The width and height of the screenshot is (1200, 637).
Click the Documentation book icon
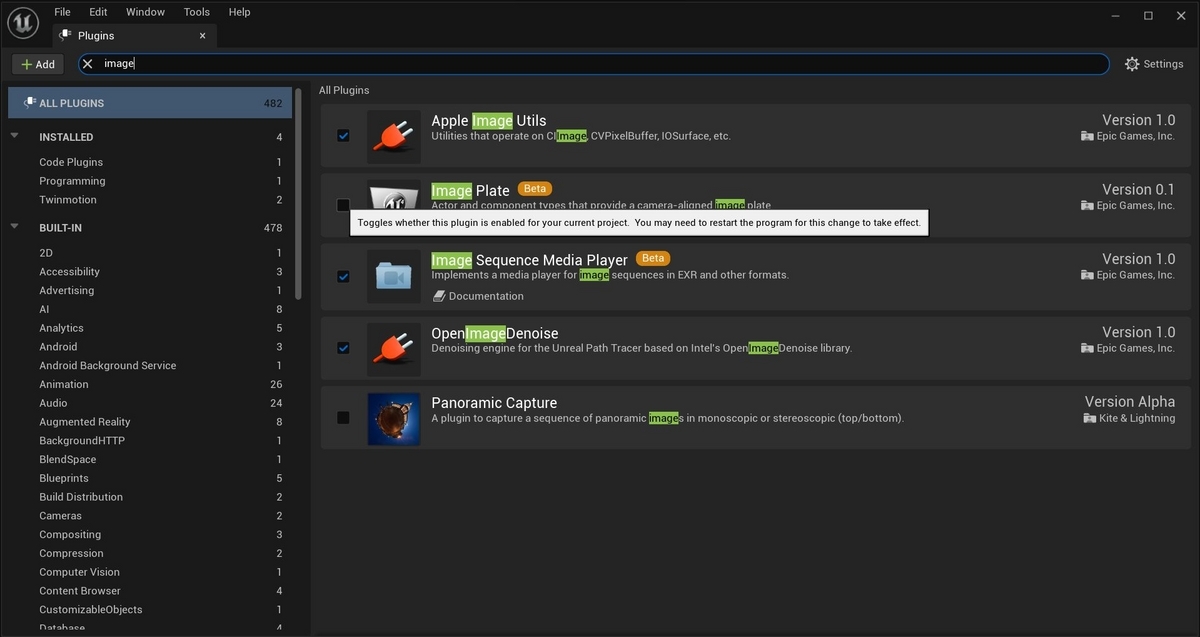click(439, 296)
